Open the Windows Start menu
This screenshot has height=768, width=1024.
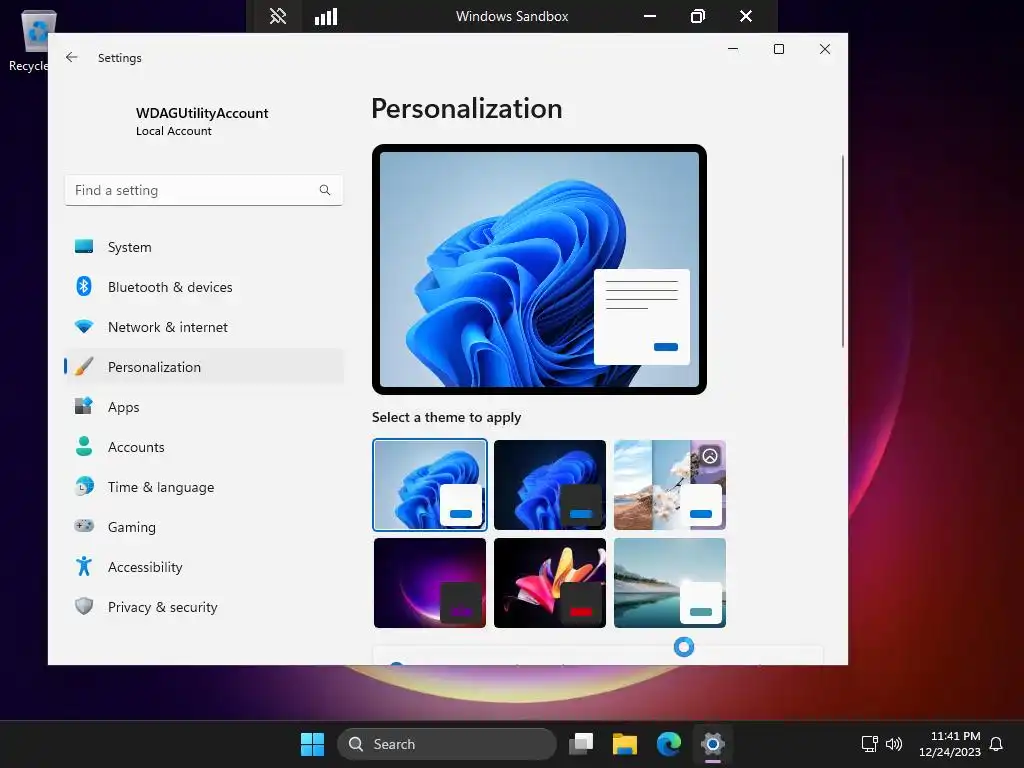click(312, 744)
